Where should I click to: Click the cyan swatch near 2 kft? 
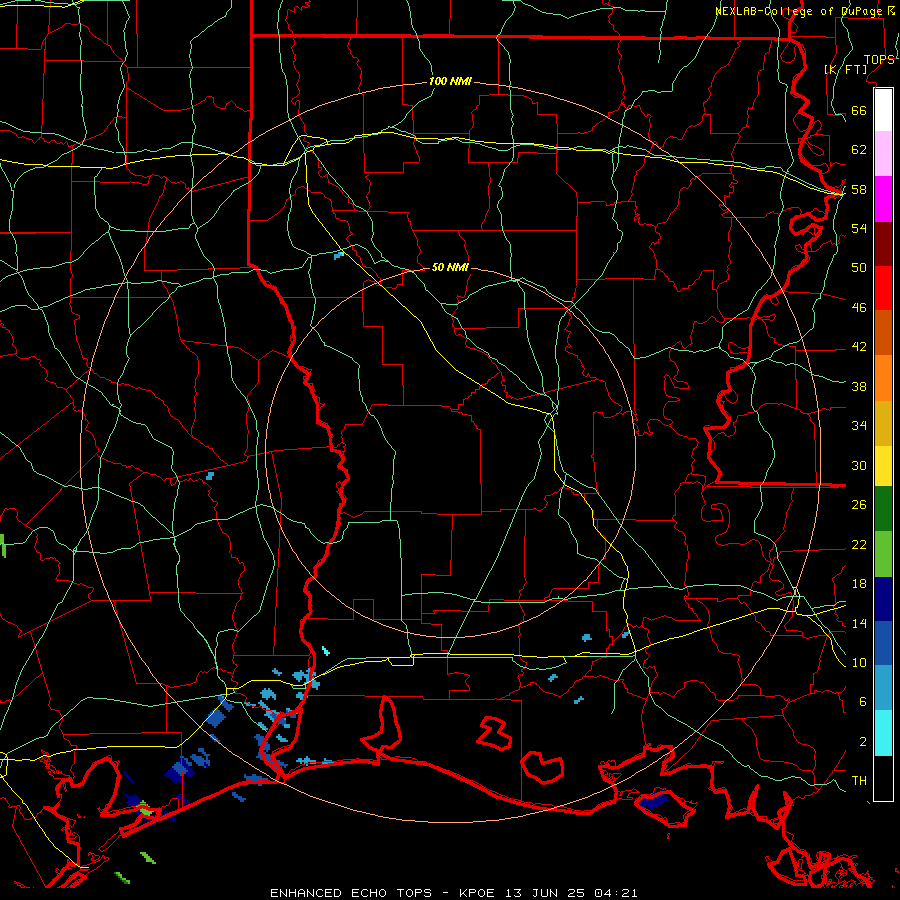point(883,733)
